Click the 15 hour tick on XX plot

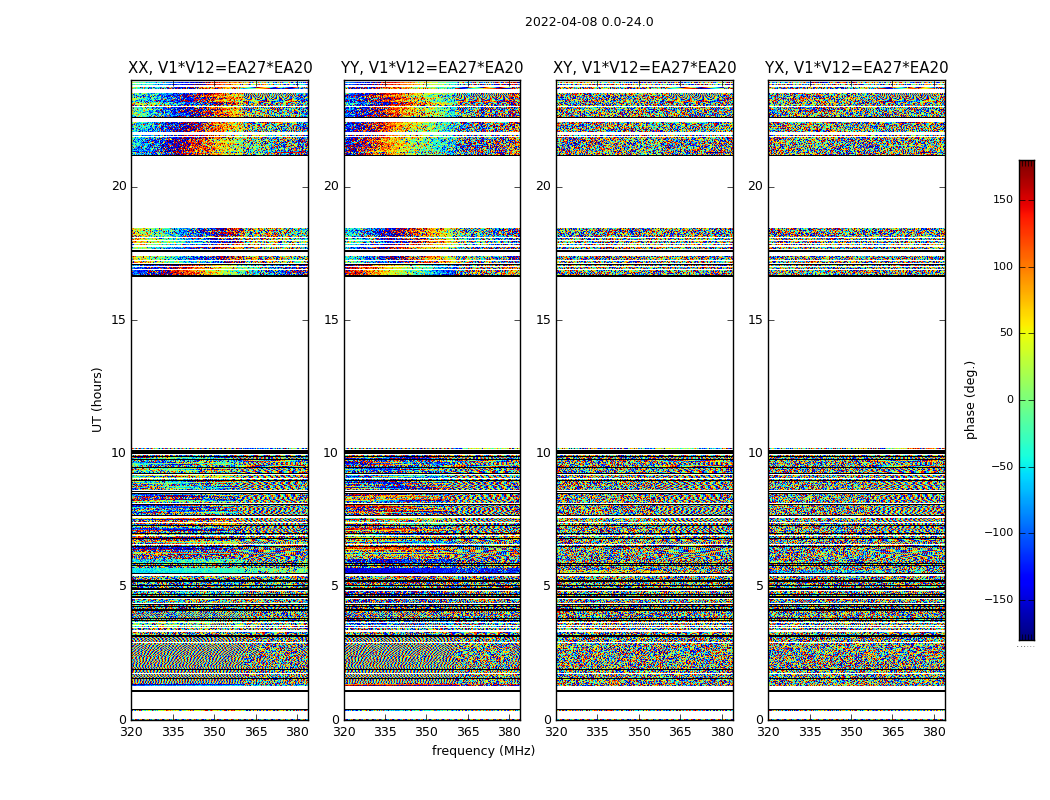tap(119, 320)
